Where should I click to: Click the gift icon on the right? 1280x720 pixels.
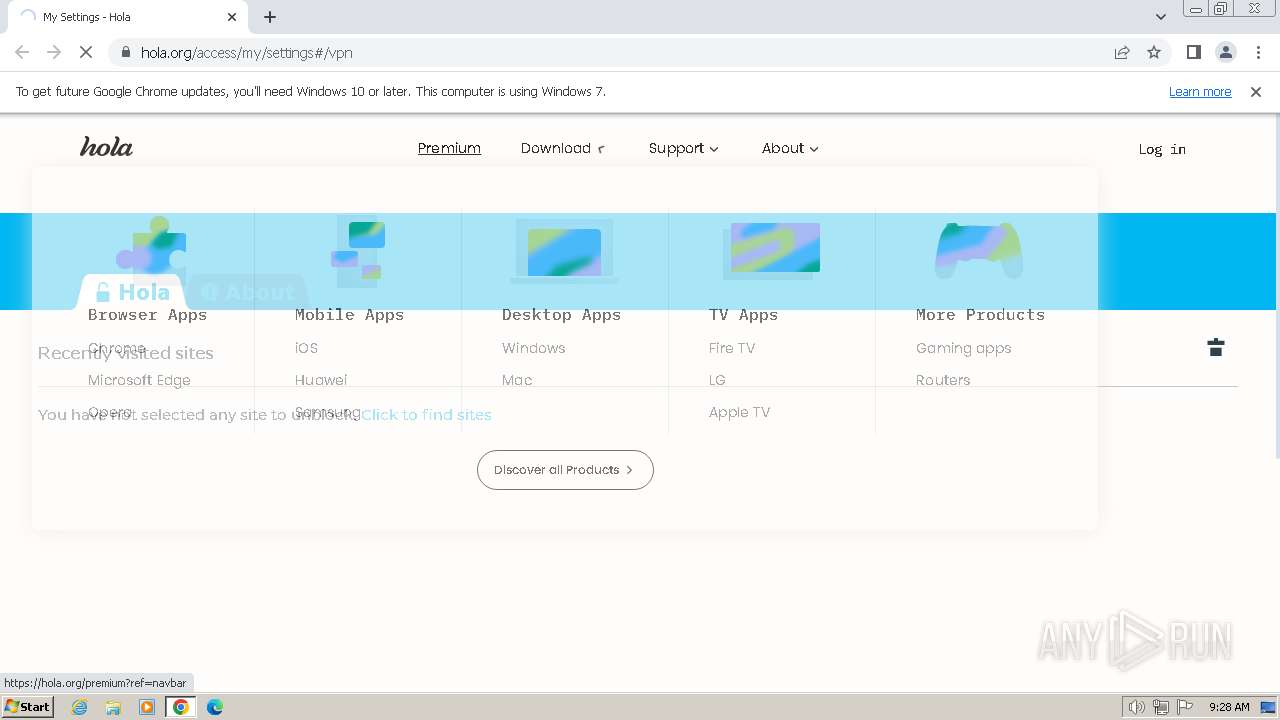click(1216, 347)
